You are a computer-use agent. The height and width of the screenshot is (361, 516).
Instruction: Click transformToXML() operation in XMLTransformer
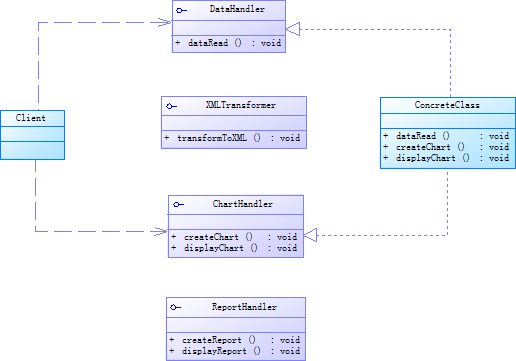pos(232,138)
